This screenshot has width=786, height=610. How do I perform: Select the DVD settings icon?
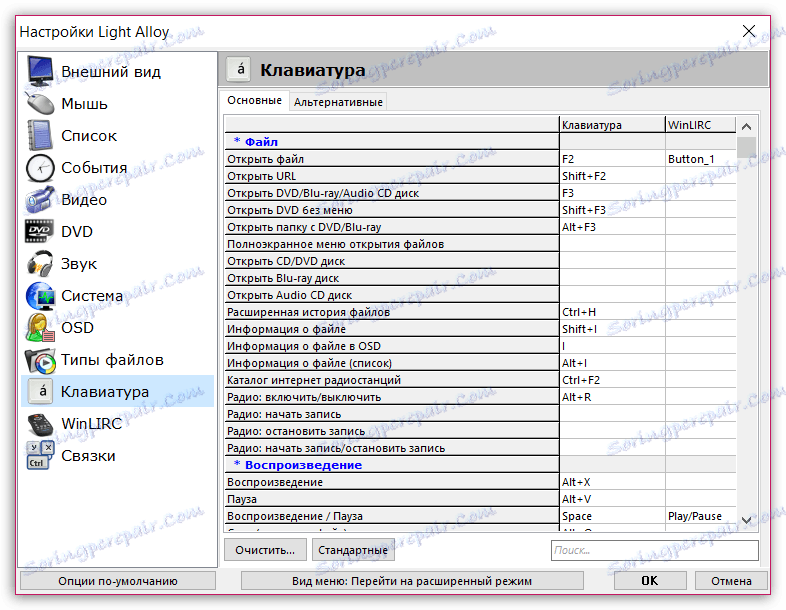41,232
